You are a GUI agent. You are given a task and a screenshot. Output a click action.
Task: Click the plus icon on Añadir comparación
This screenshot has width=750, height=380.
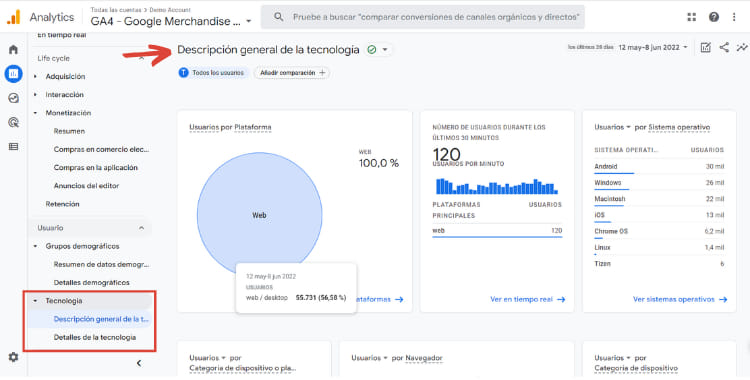[x=322, y=73]
